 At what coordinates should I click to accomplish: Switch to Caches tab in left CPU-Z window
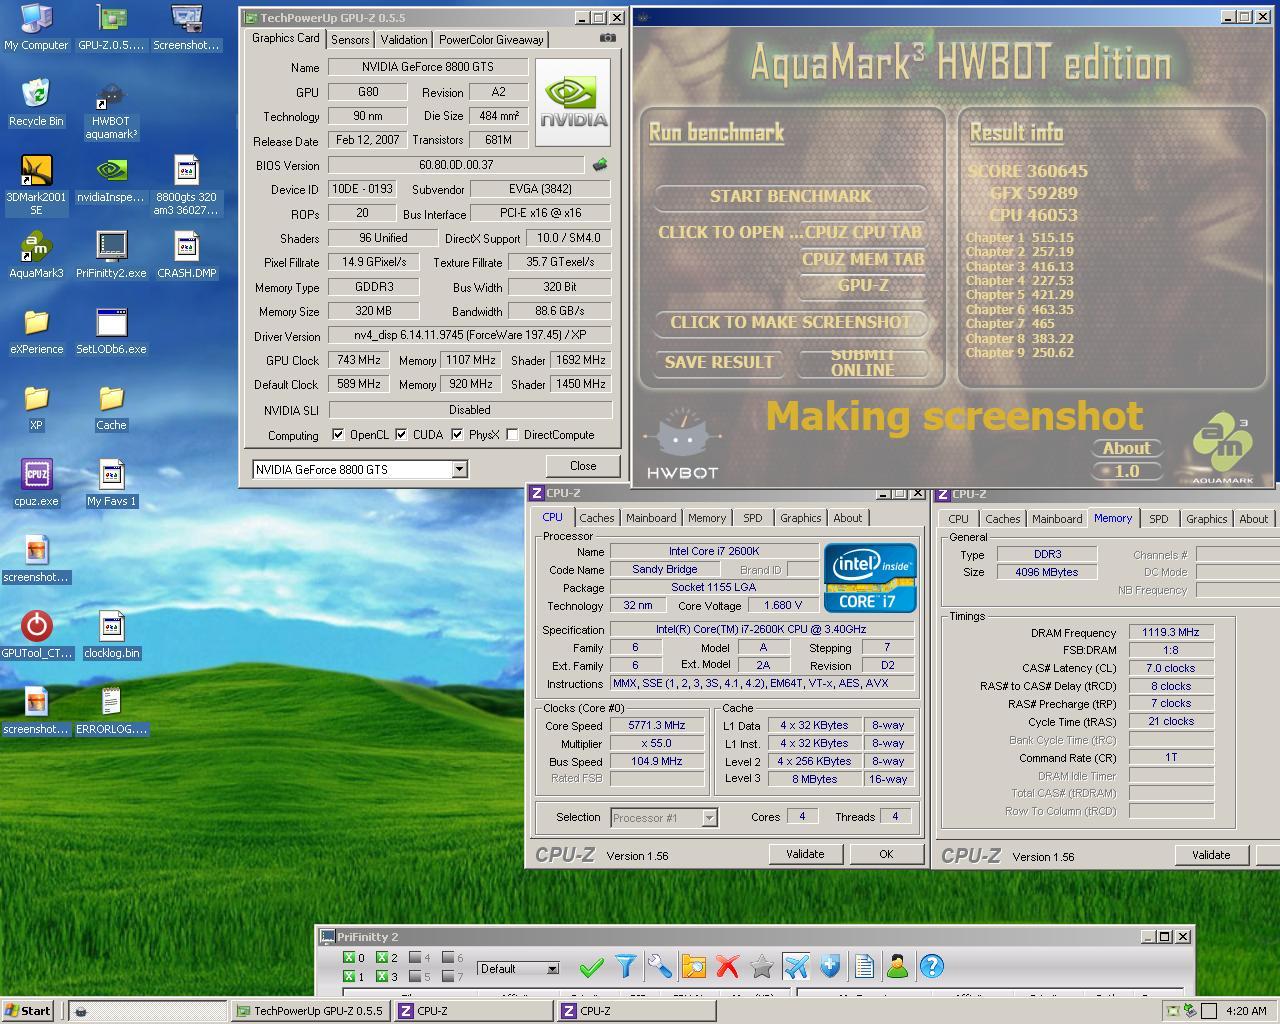[x=597, y=518]
